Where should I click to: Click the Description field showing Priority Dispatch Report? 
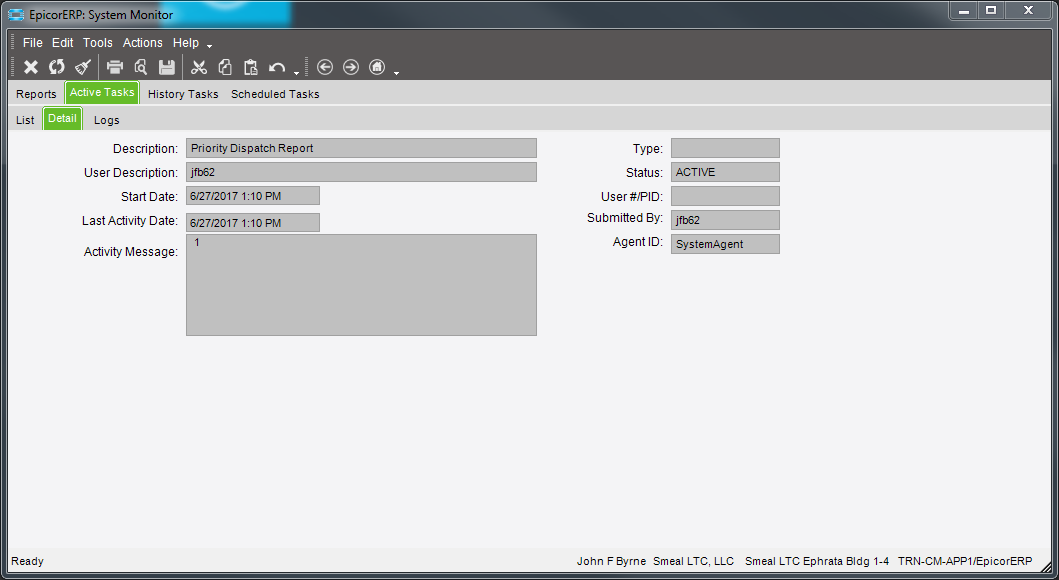click(361, 148)
